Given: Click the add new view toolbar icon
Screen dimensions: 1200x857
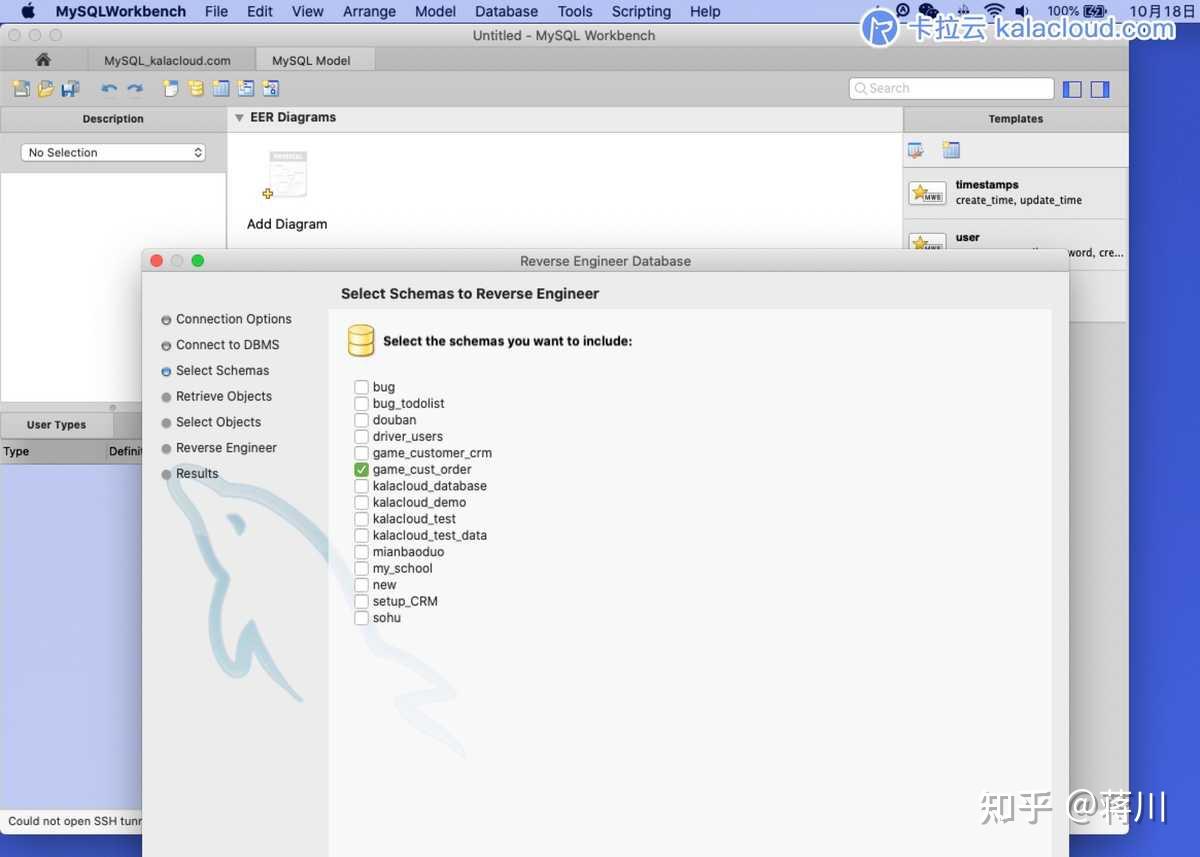Looking at the screenshot, I should pyautogui.click(x=246, y=89).
